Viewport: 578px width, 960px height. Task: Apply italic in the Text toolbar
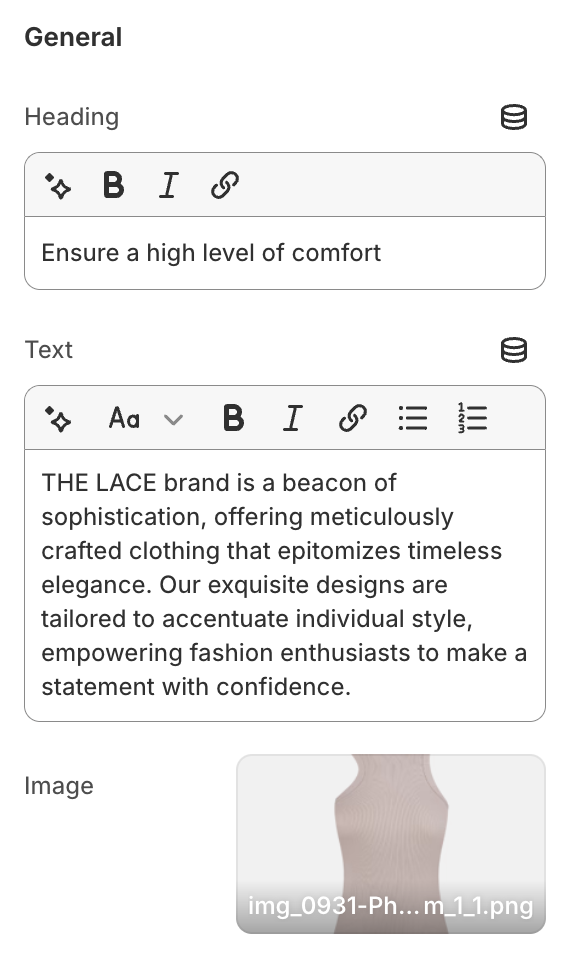(x=292, y=419)
